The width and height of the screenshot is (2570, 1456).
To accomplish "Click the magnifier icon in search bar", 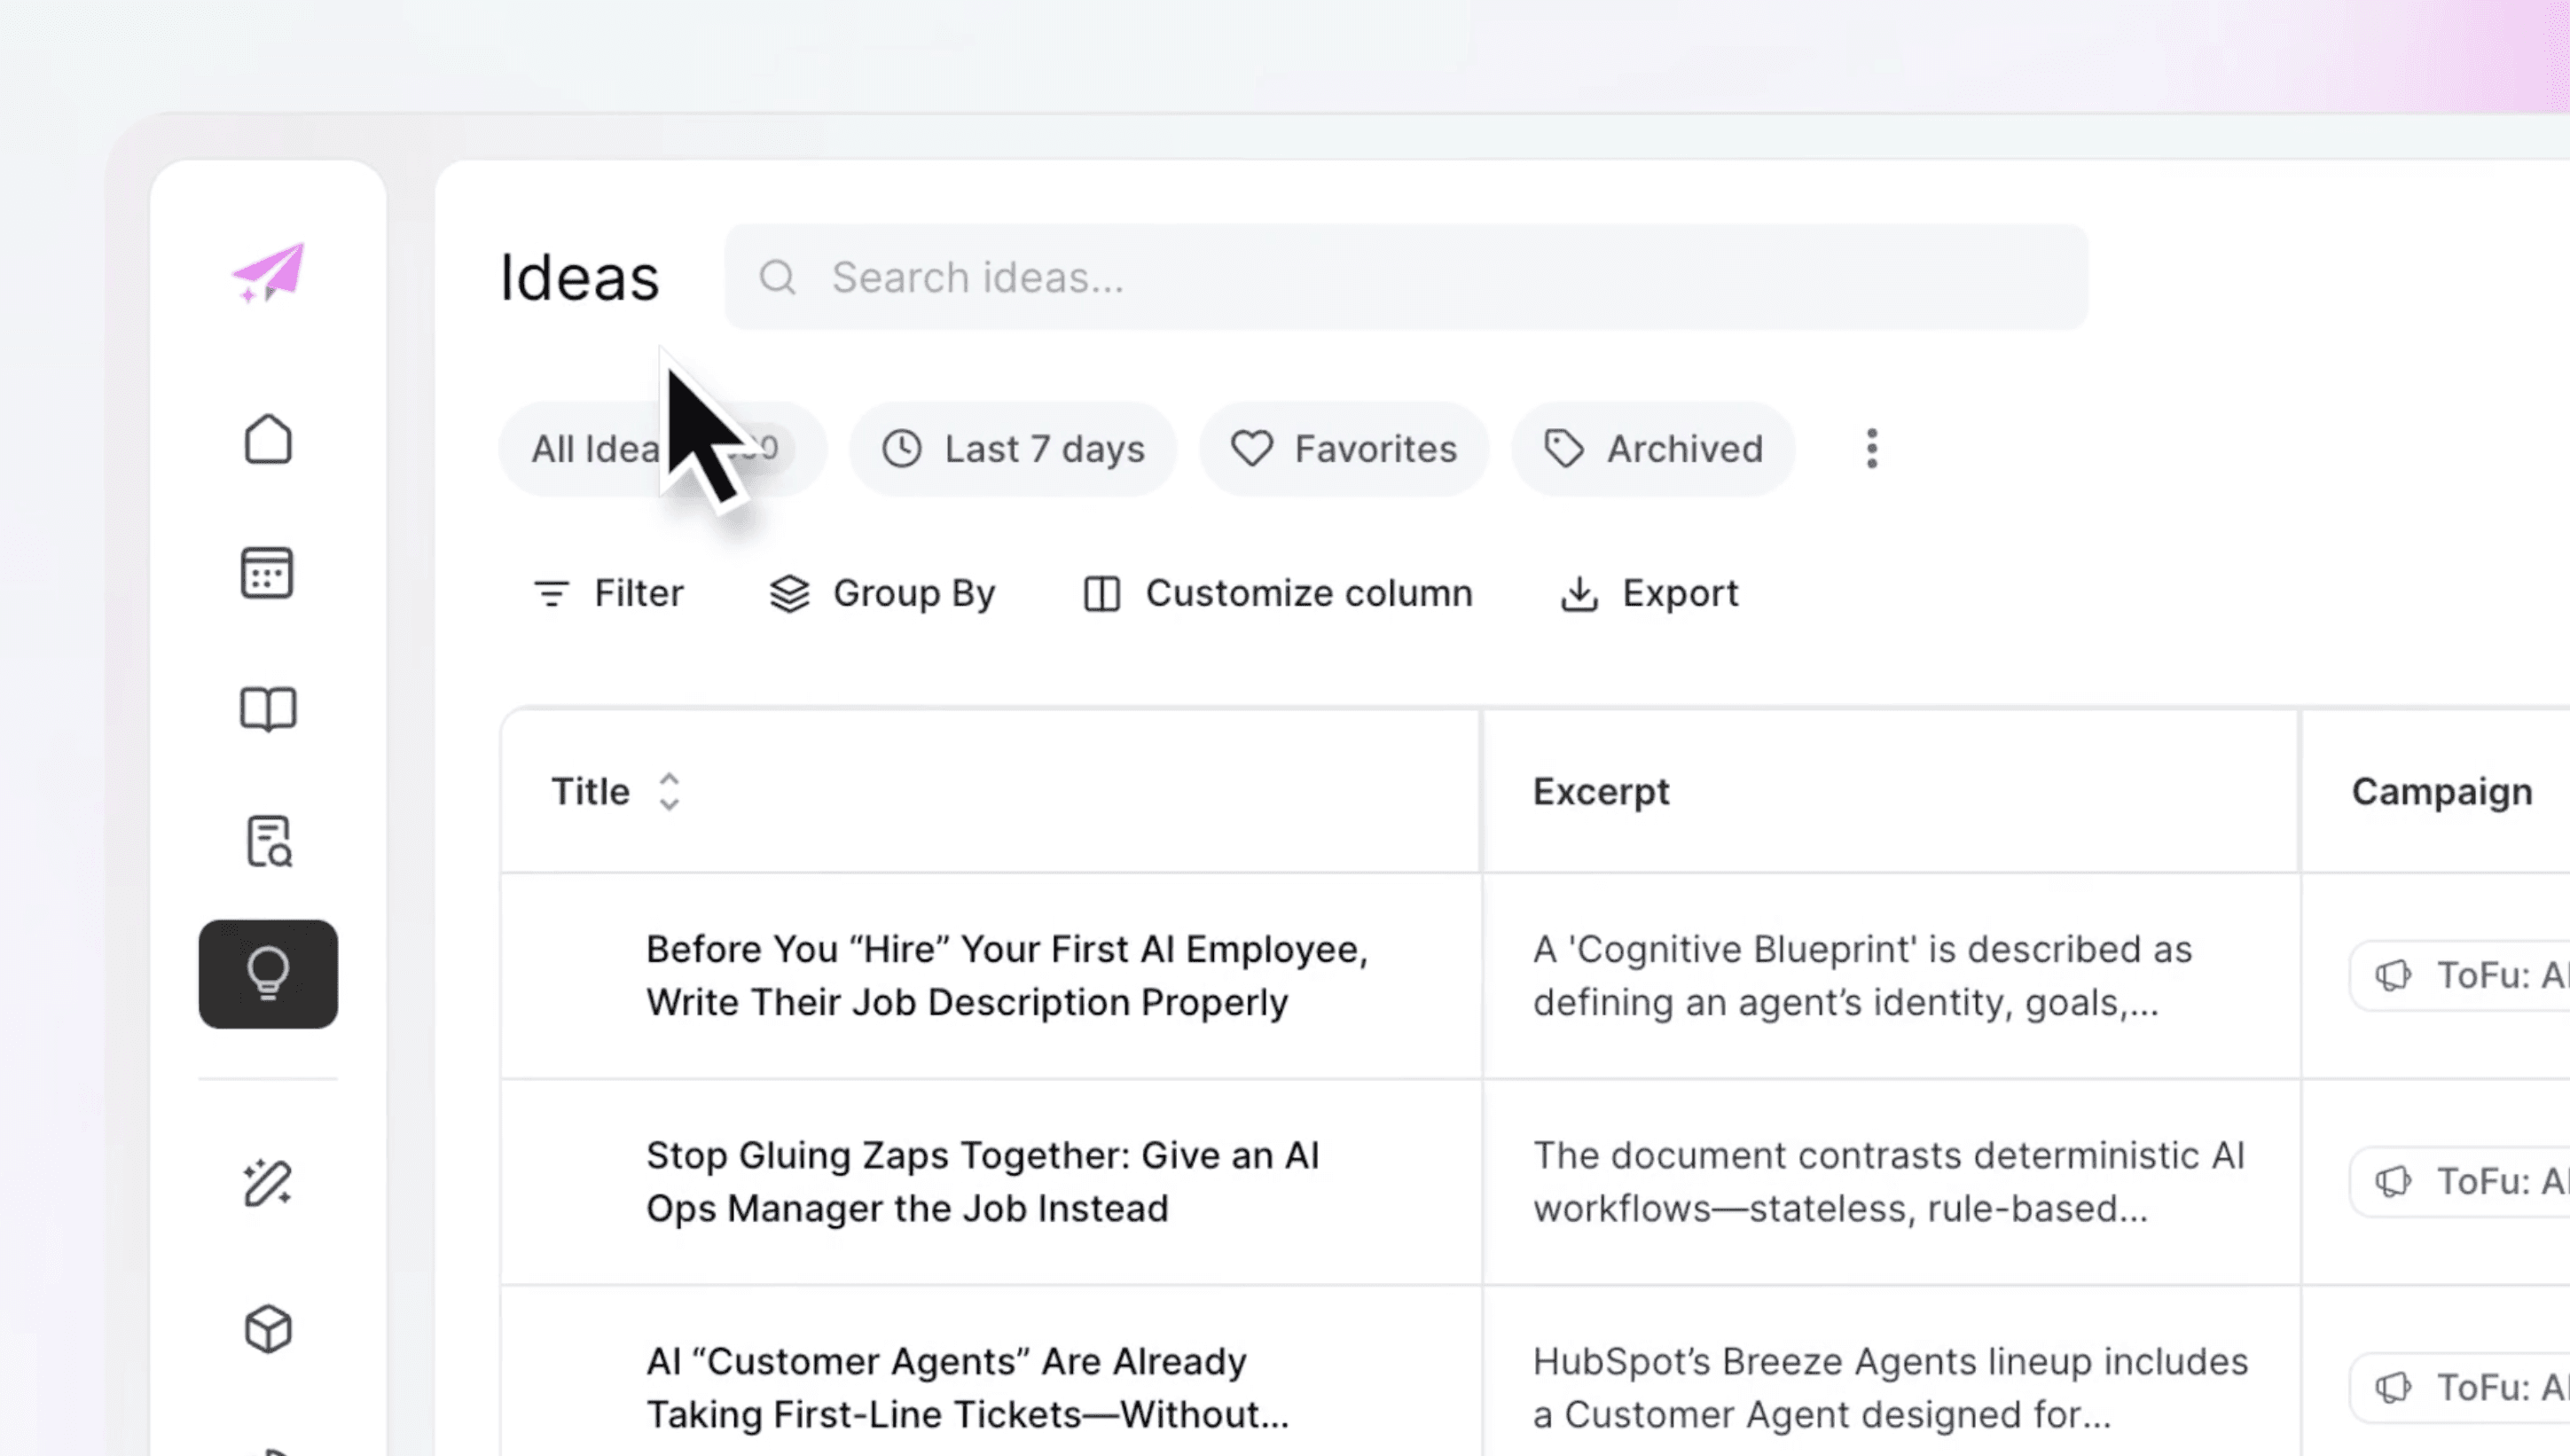I will [x=777, y=277].
